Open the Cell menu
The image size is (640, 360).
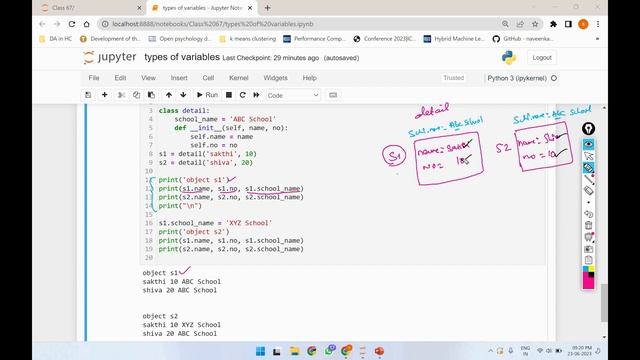[208, 78]
